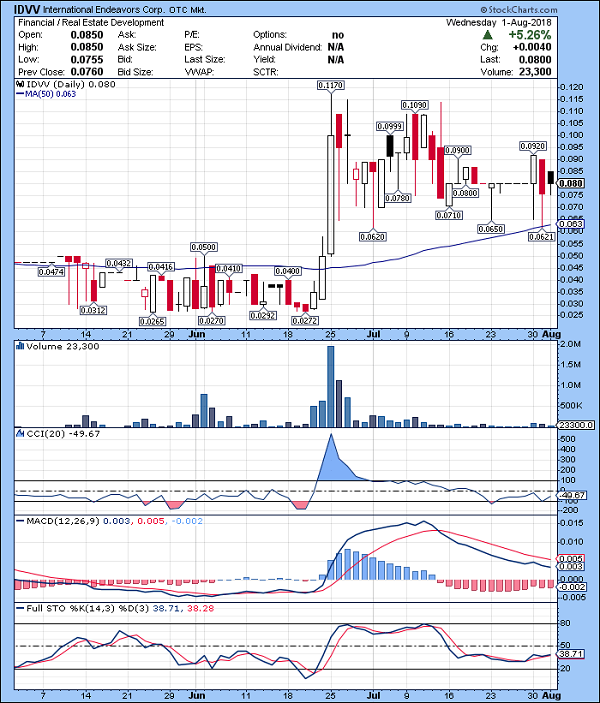Click the MA(50) 0.063 legend text
The image size is (600, 703).
click(x=50, y=94)
